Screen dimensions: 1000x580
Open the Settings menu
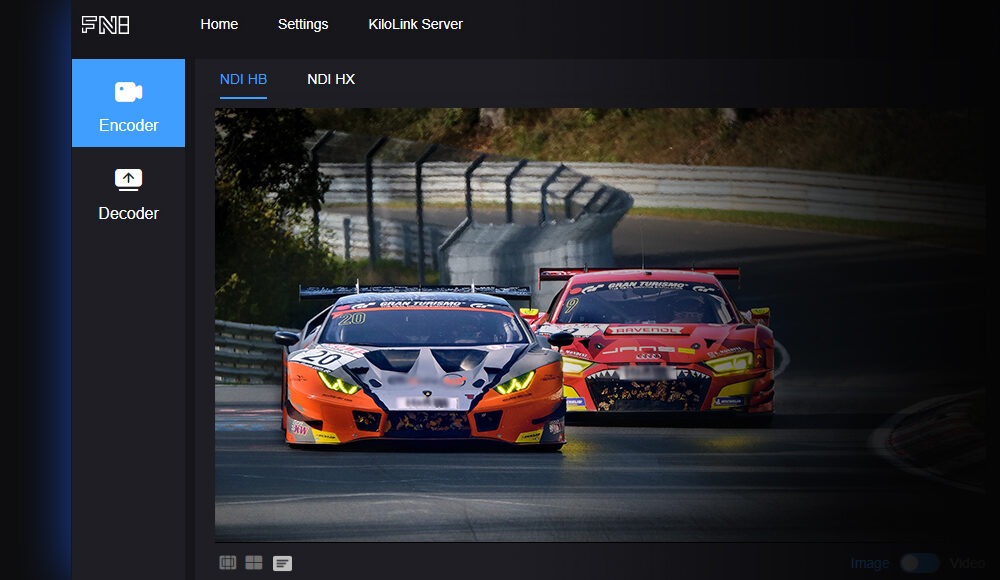tap(303, 24)
